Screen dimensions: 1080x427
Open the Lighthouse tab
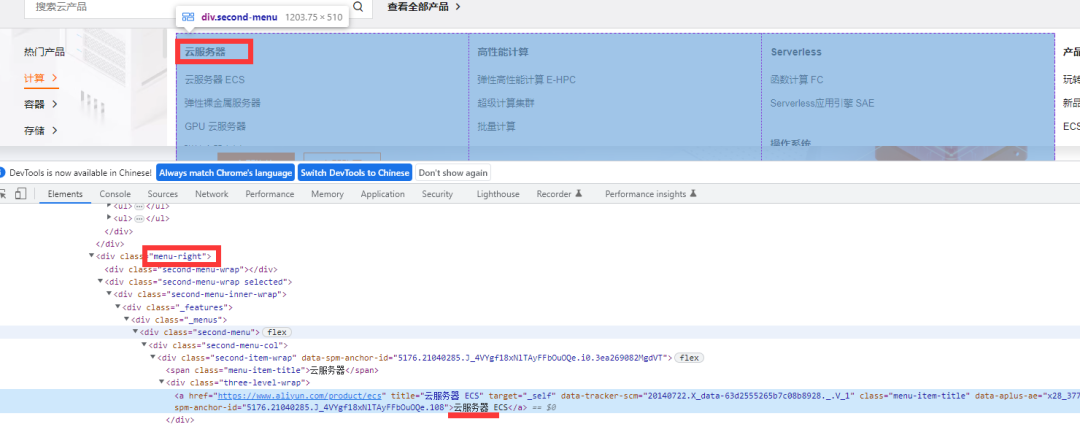pos(498,194)
